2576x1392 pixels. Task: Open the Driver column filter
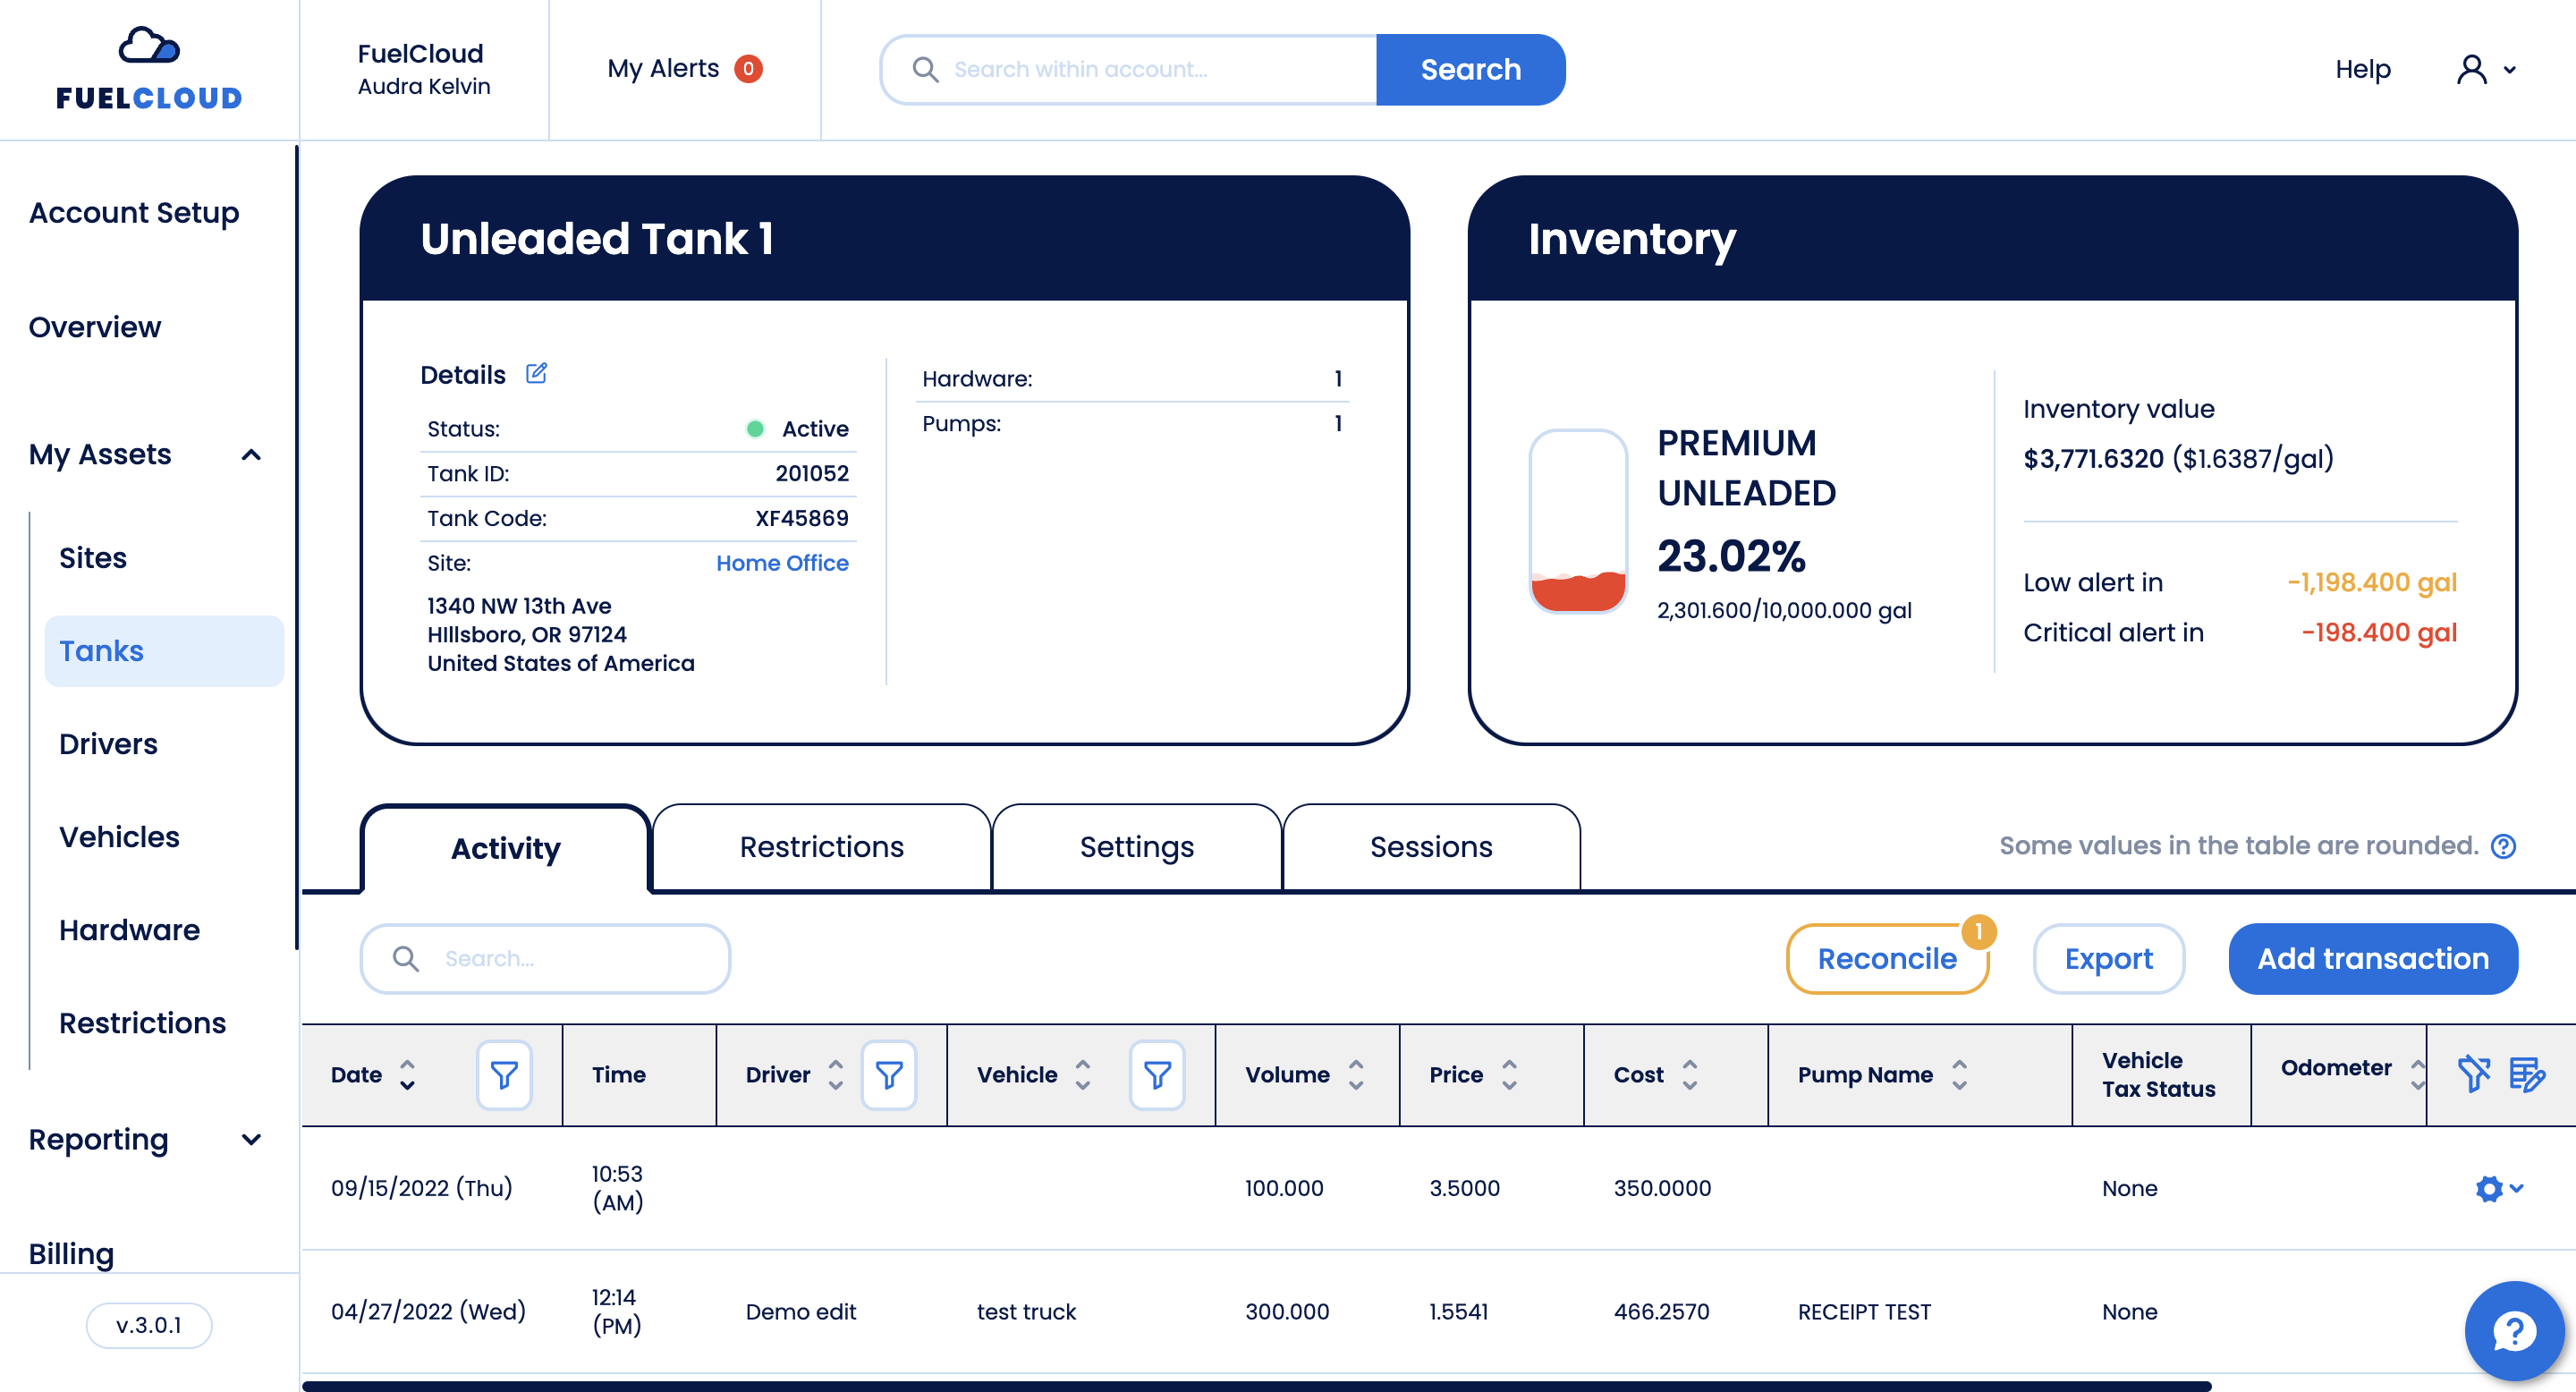888,1075
